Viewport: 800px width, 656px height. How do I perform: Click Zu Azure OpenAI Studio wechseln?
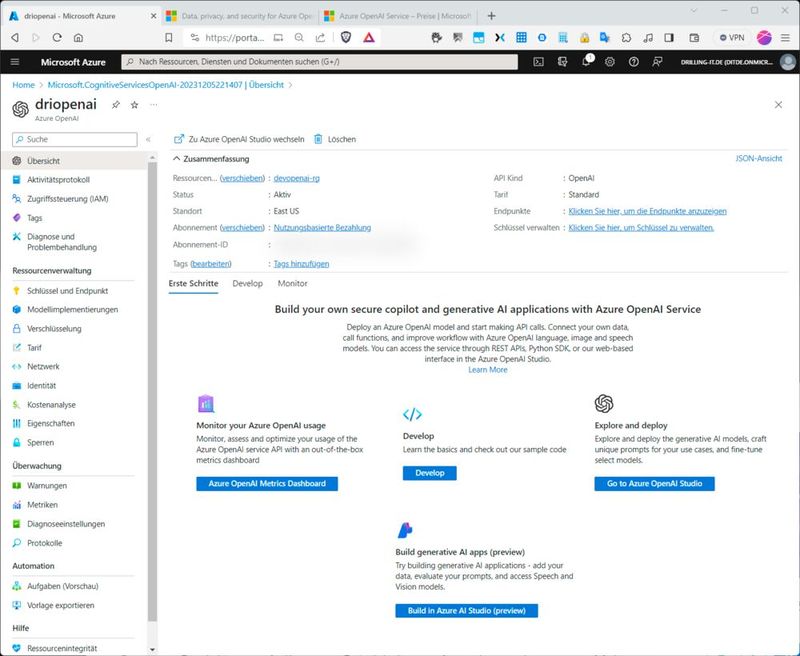click(x=239, y=139)
